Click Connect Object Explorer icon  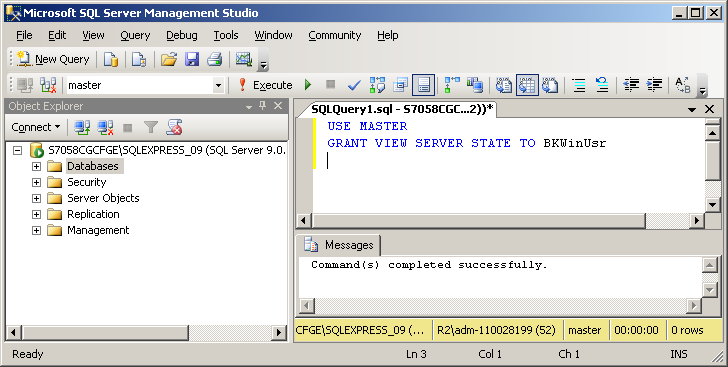point(83,127)
